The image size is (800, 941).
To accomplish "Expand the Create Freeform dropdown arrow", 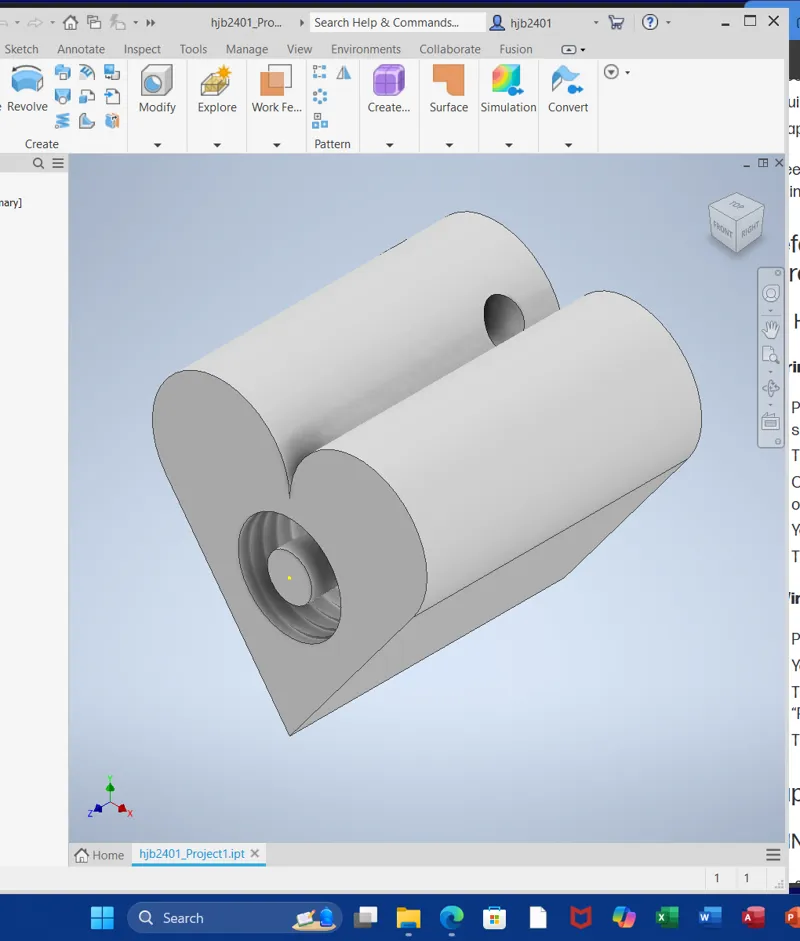I will coord(389,145).
